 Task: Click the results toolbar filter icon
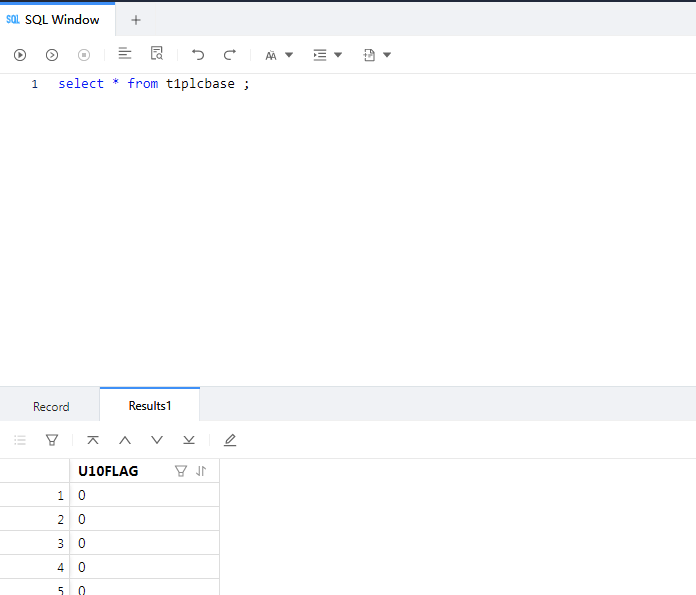point(52,440)
